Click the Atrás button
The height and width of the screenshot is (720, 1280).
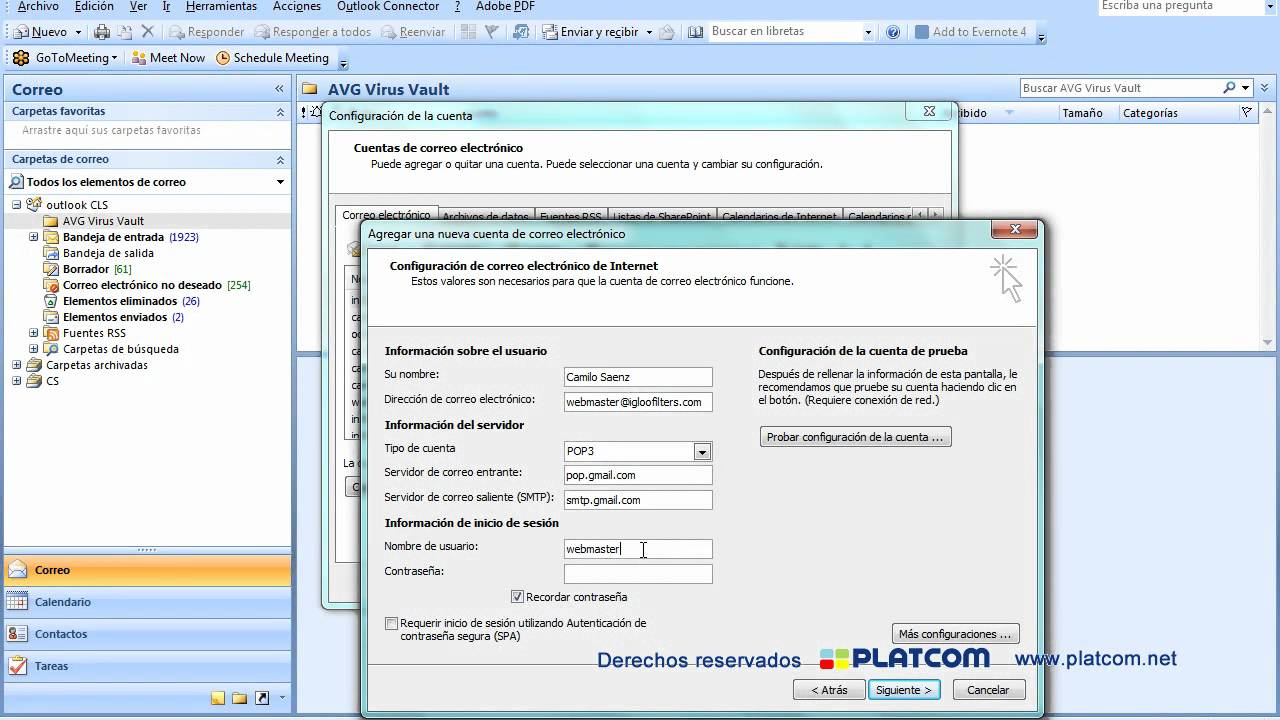(829, 690)
